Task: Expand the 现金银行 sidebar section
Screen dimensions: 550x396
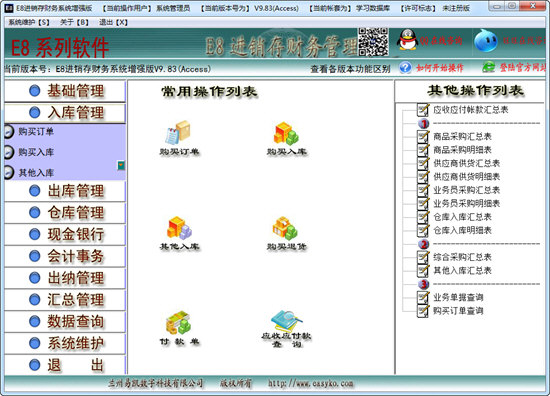Action: 65,234
